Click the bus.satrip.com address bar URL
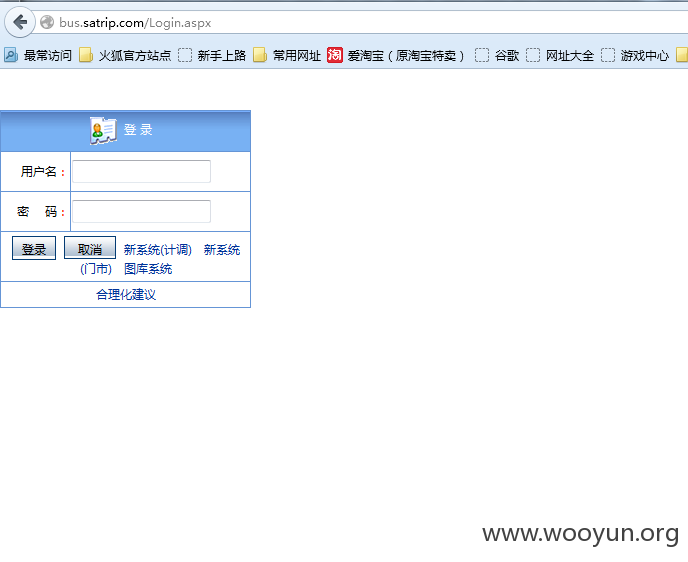This screenshot has height=562, width=688. (x=135, y=23)
